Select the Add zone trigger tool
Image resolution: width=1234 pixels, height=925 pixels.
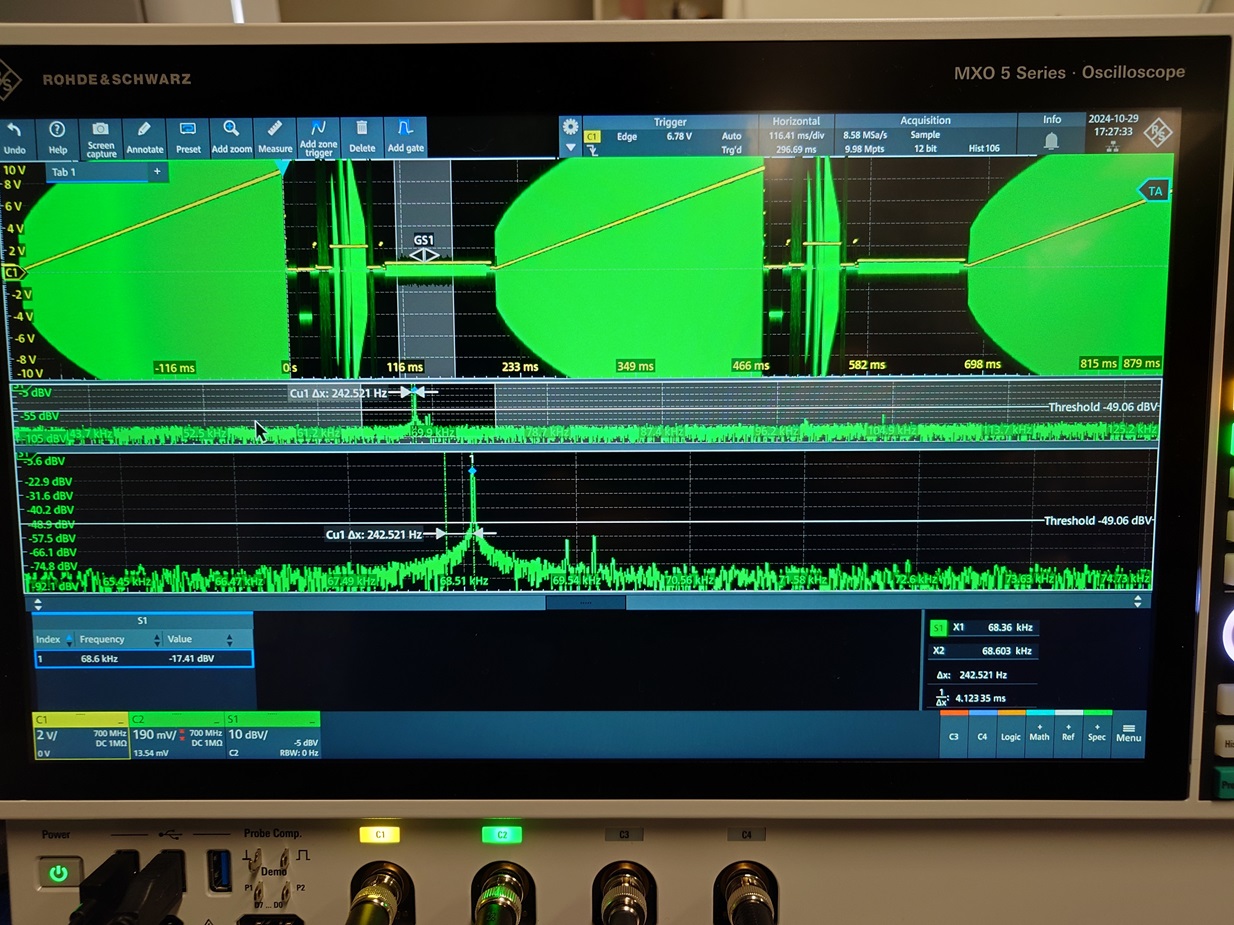click(318, 129)
